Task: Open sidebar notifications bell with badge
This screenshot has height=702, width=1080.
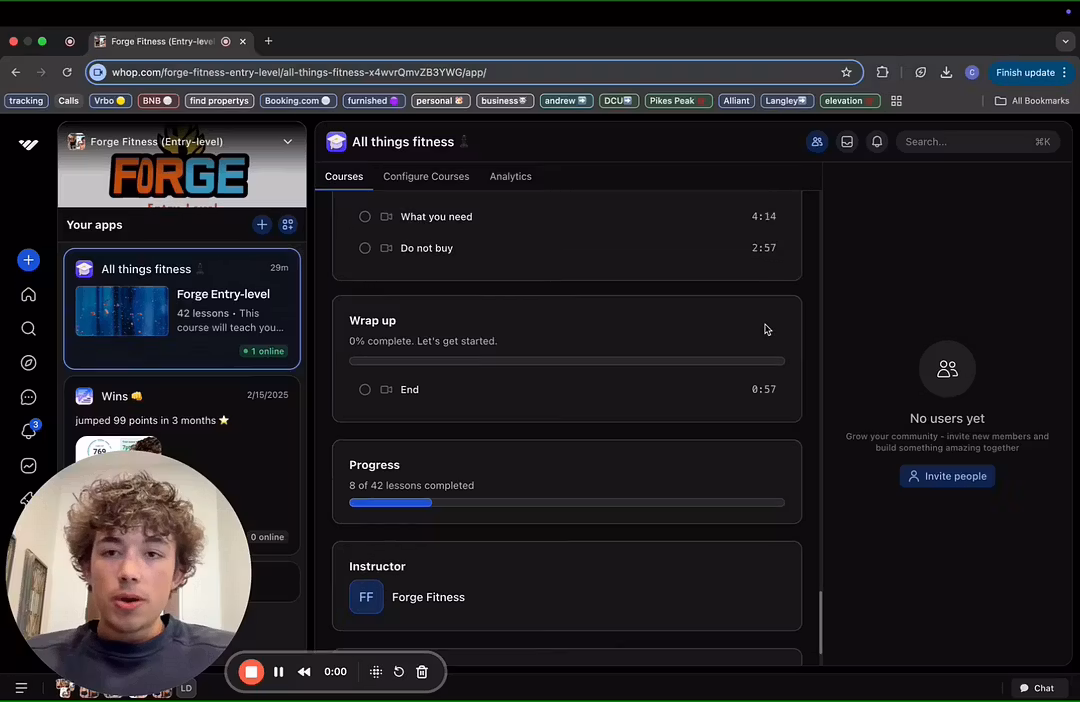Action: tap(28, 432)
